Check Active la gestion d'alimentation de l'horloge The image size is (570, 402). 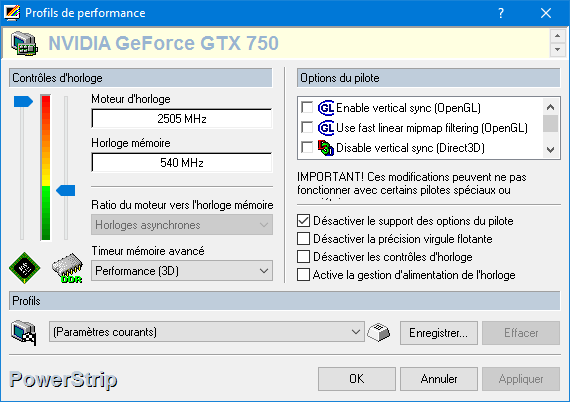coord(304,275)
